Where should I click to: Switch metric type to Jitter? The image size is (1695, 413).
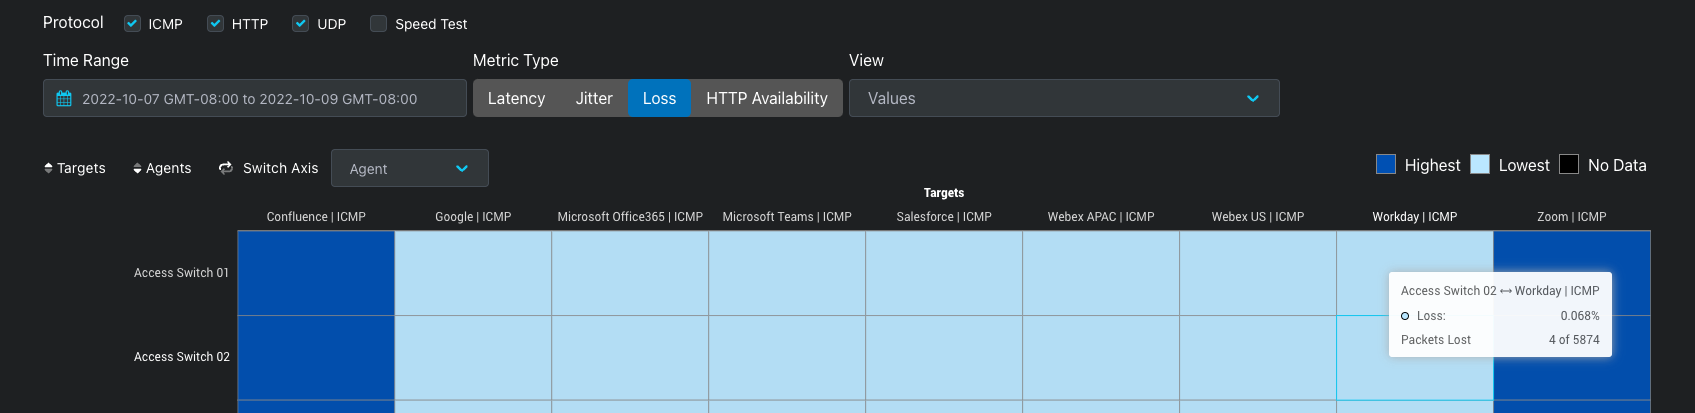(x=594, y=98)
